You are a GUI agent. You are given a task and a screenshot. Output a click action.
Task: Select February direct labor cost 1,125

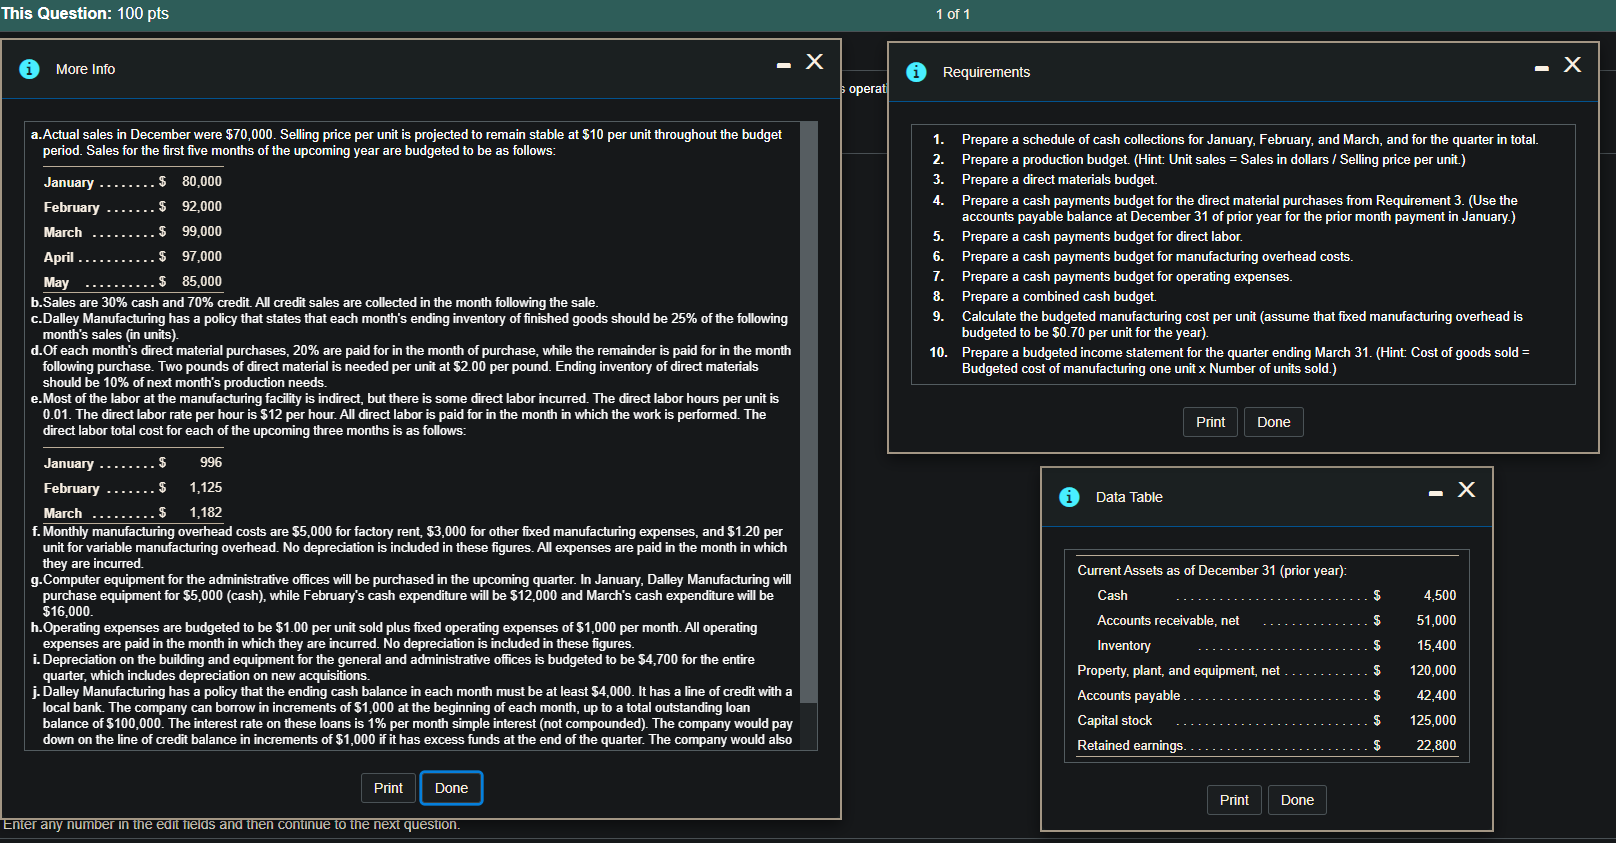206,487
